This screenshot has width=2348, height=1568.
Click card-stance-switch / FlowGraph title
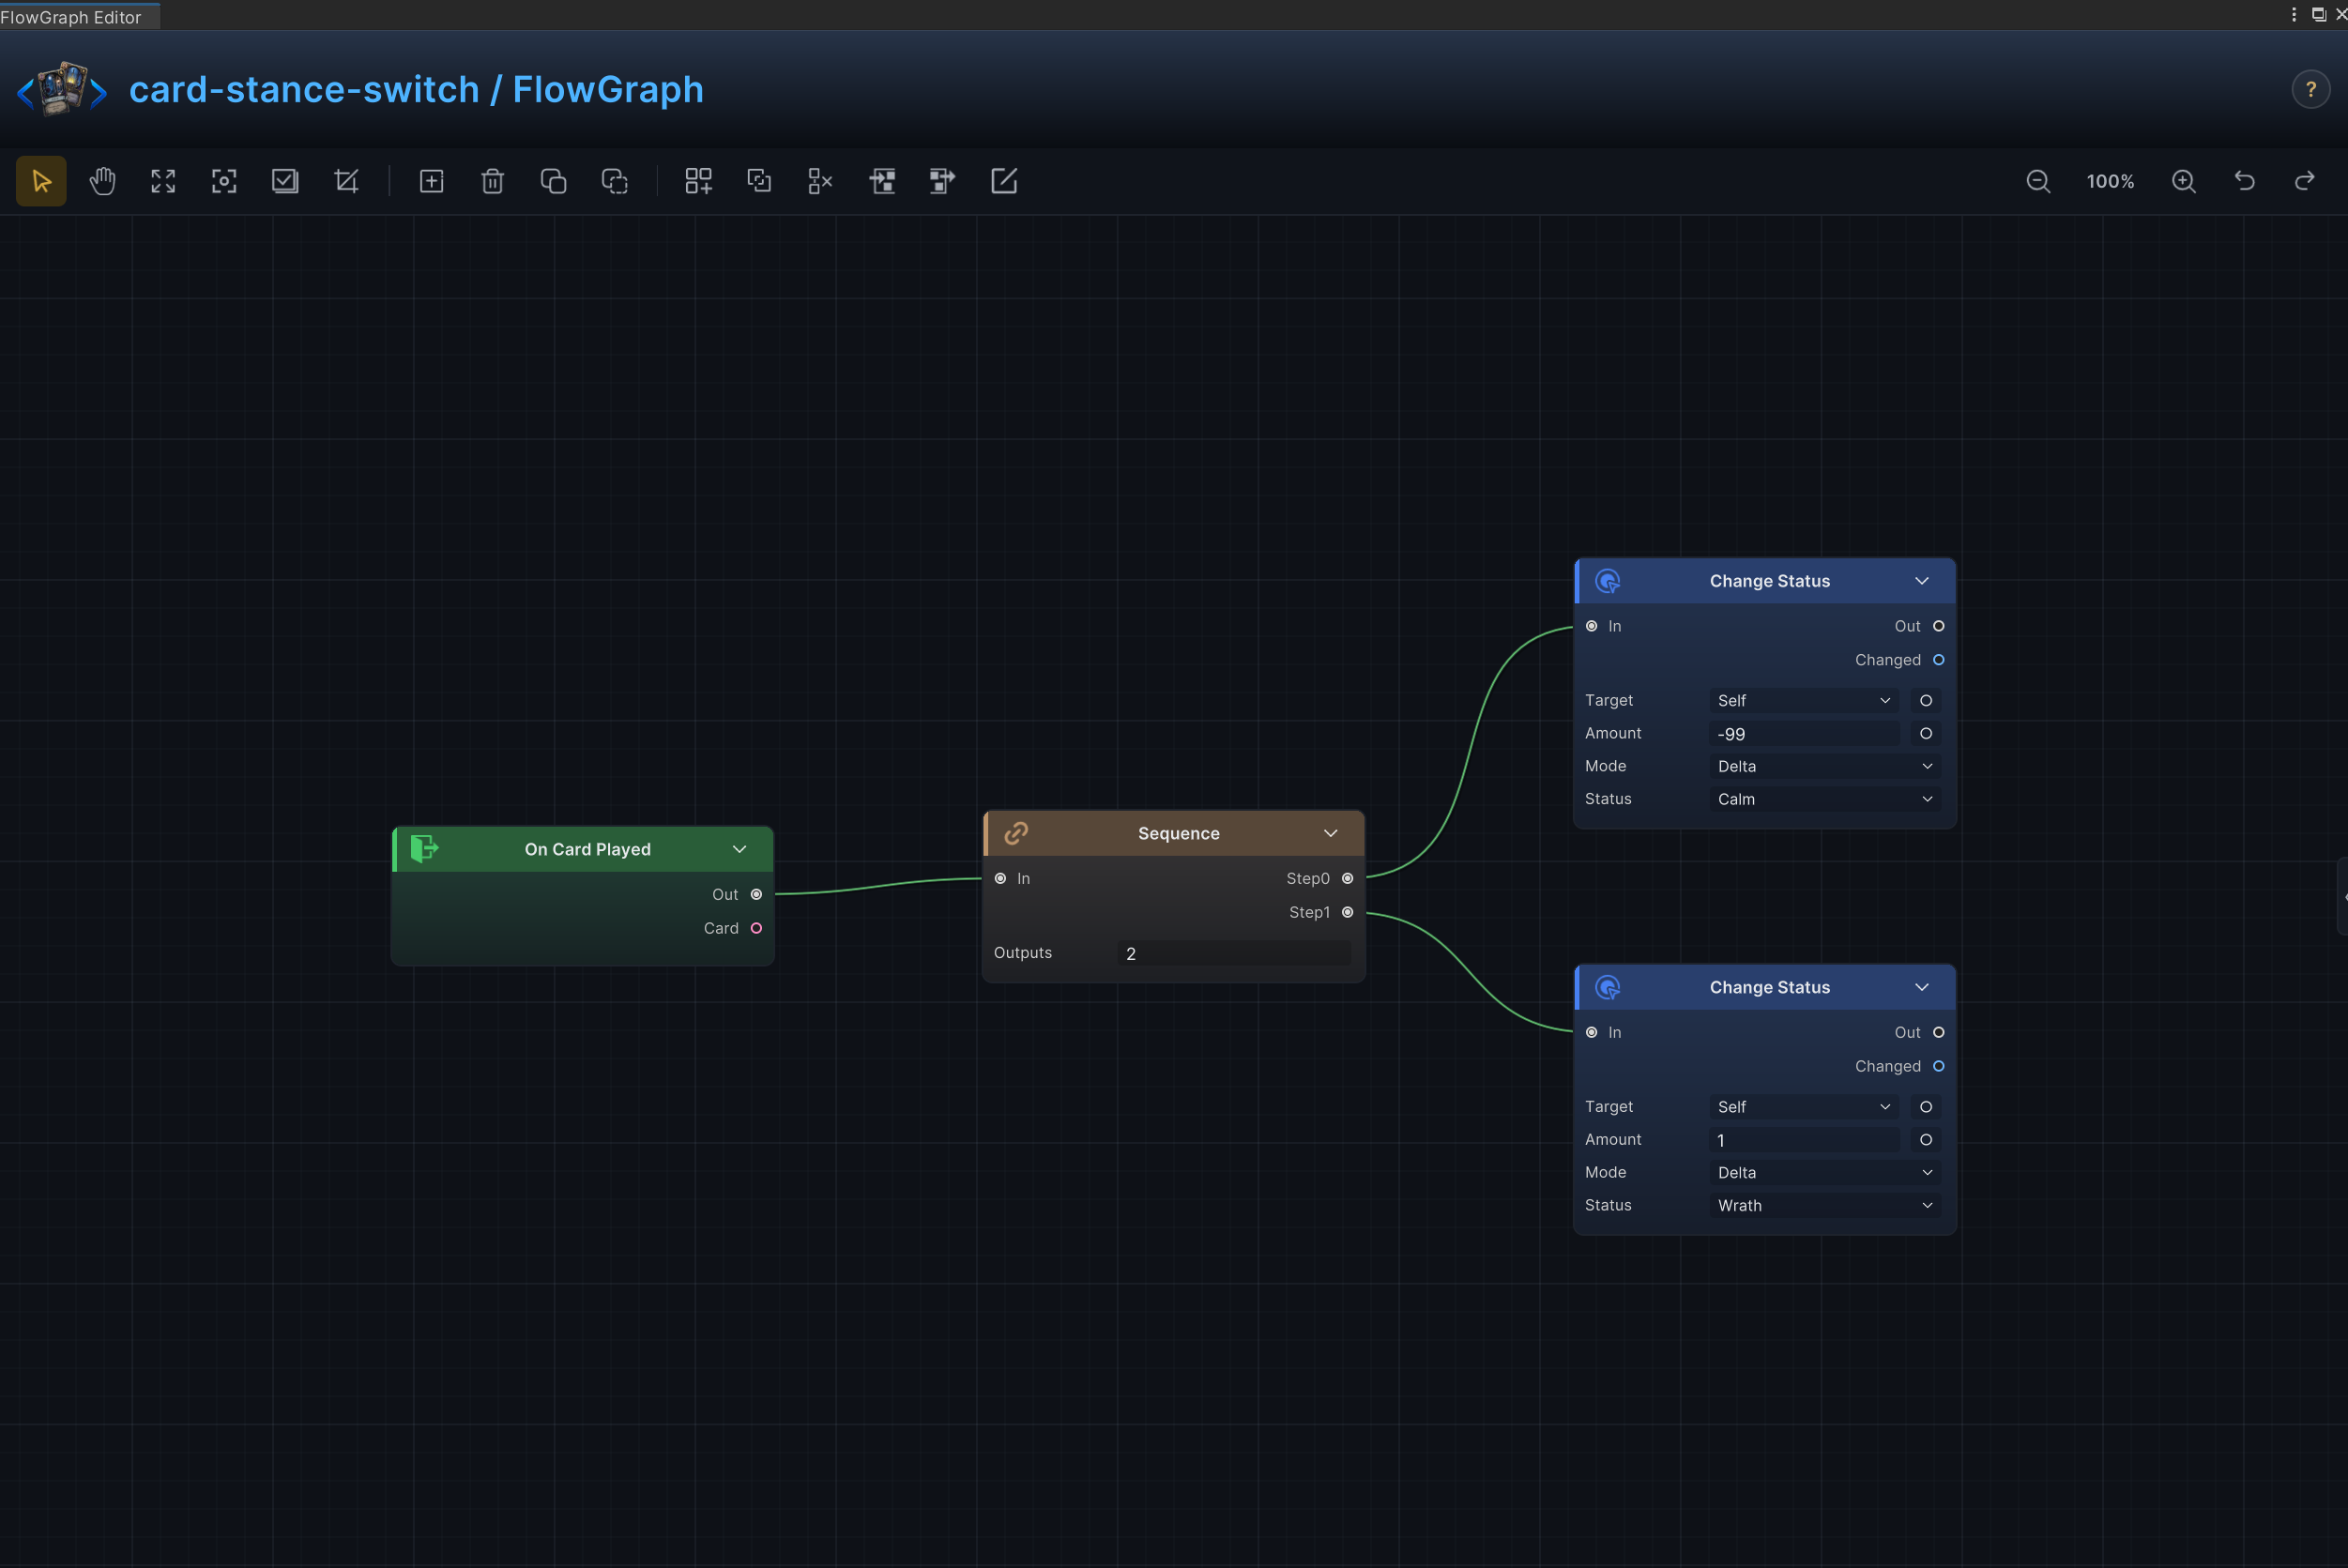416,90
